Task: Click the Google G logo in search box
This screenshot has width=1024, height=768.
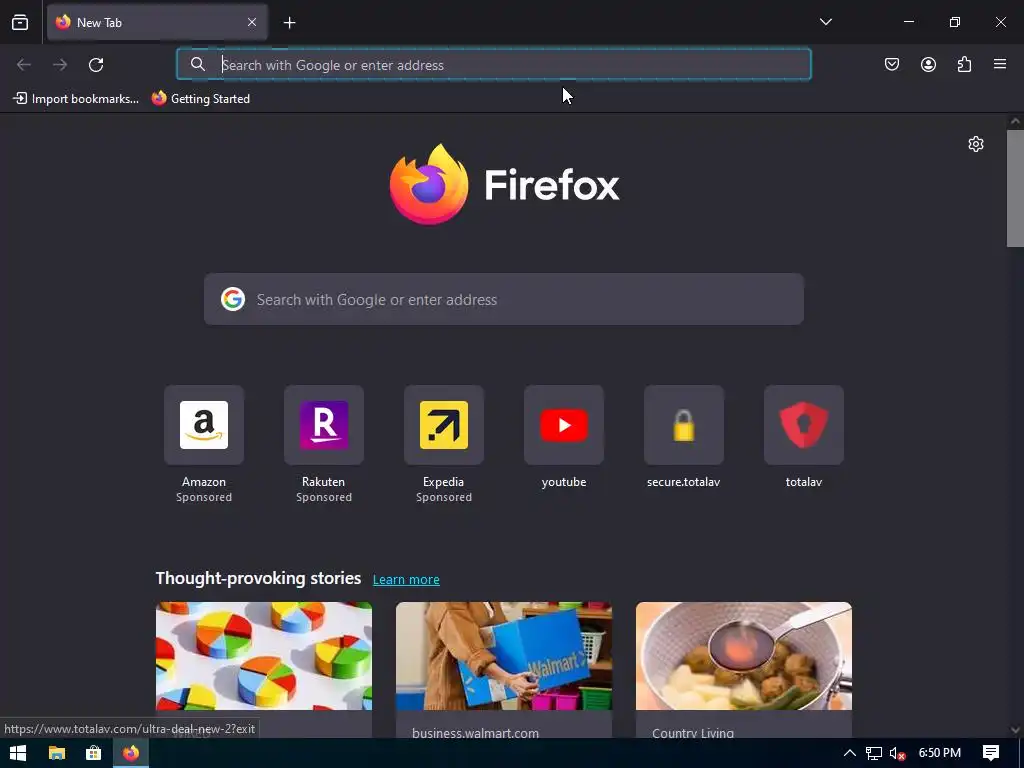Action: 232,299
